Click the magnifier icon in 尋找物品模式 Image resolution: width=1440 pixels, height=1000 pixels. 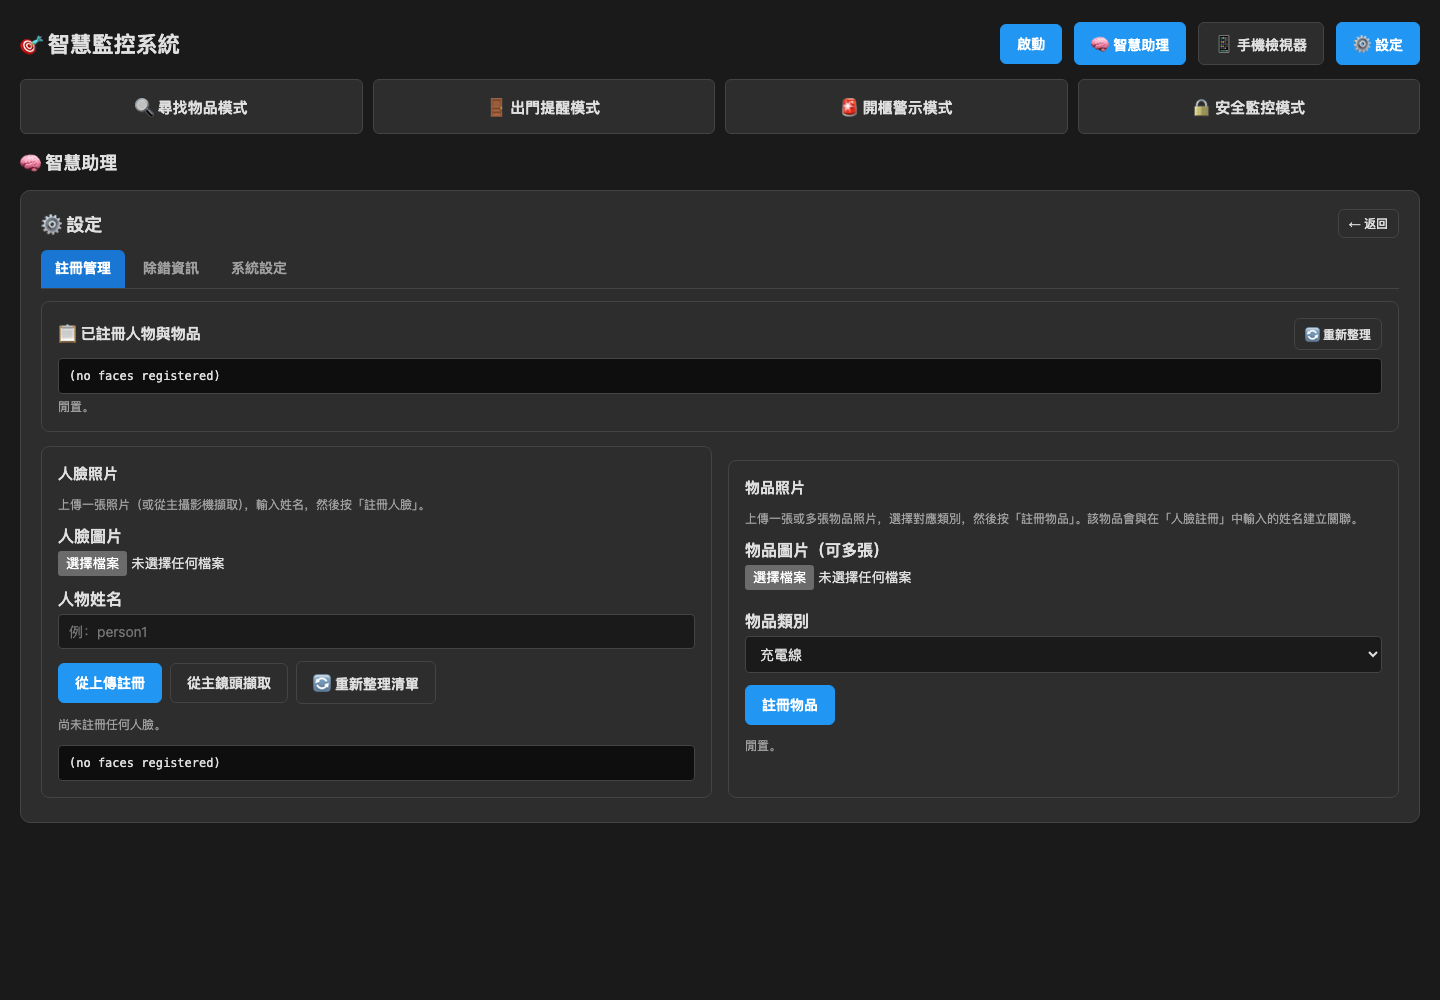(x=144, y=107)
